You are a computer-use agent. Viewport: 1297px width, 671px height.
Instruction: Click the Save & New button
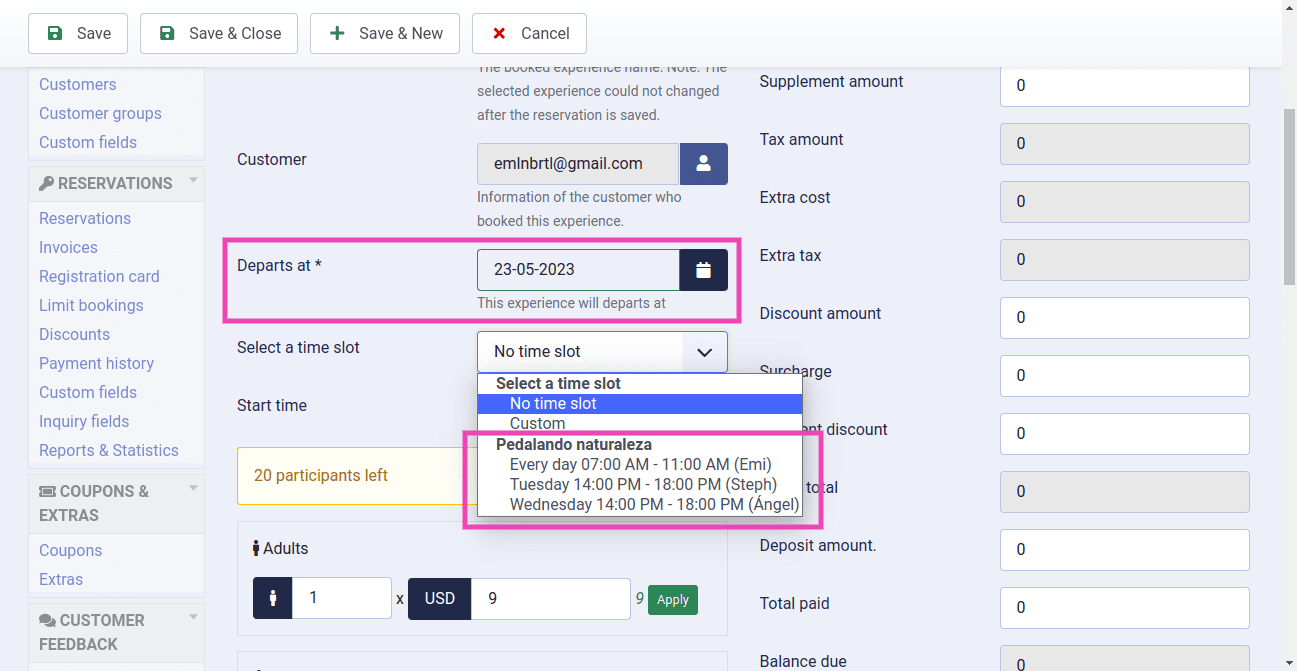(384, 34)
